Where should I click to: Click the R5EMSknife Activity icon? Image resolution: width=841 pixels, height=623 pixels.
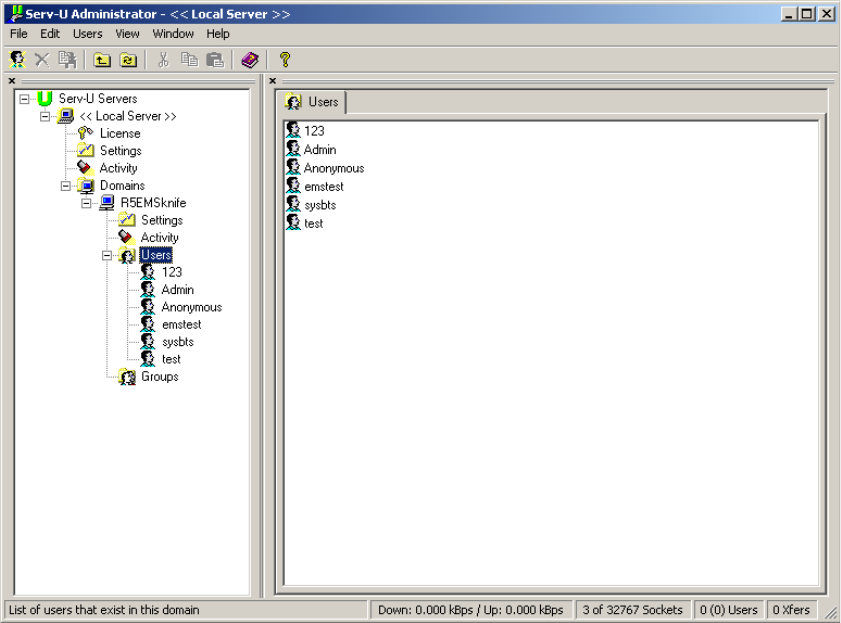coord(127,237)
